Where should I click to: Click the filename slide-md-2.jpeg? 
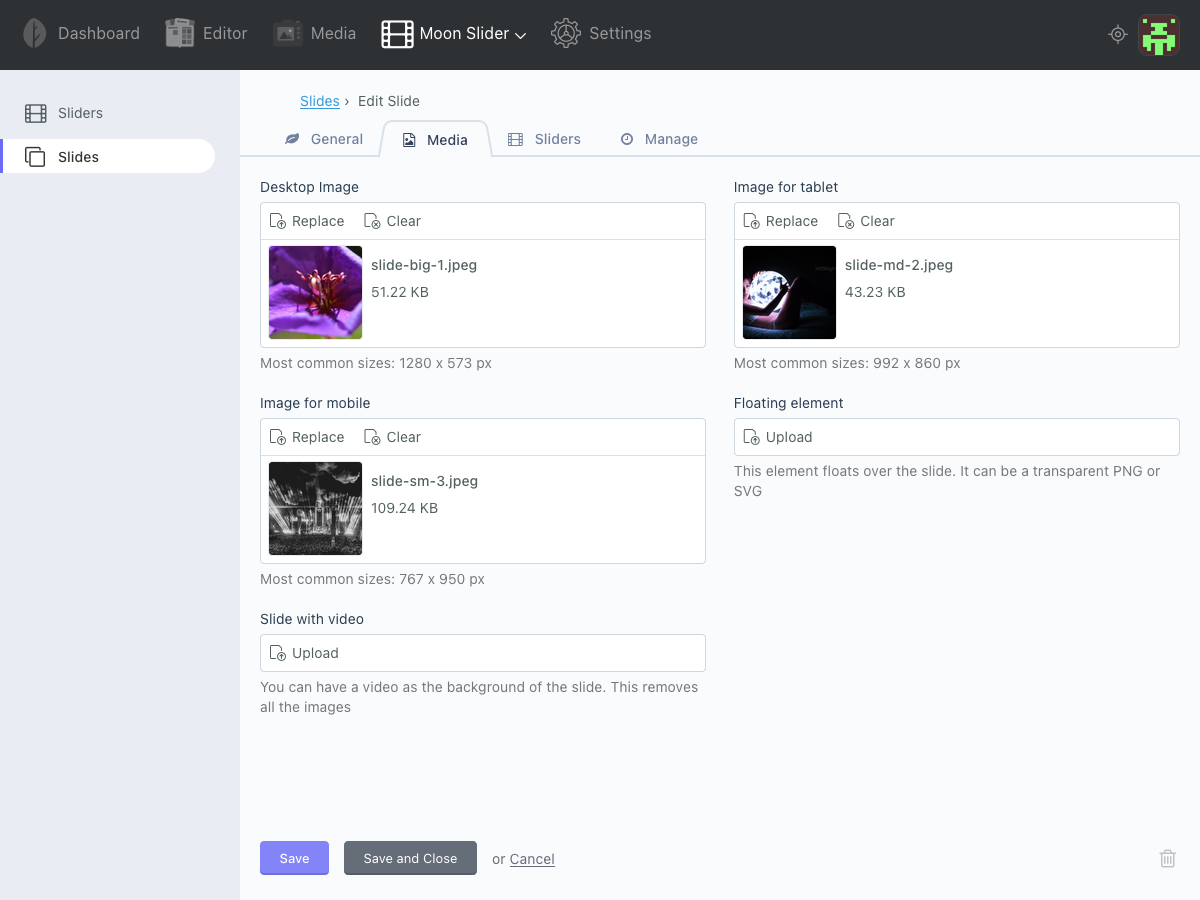899,265
